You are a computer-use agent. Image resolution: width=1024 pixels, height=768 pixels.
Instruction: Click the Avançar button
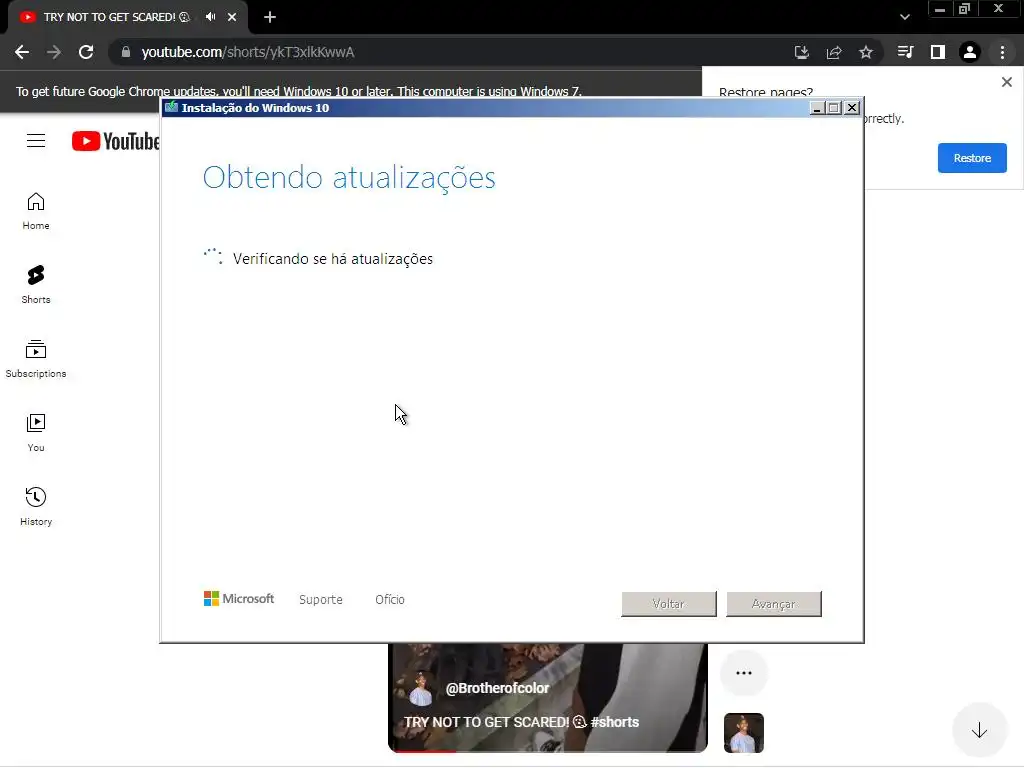tap(774, 604)
